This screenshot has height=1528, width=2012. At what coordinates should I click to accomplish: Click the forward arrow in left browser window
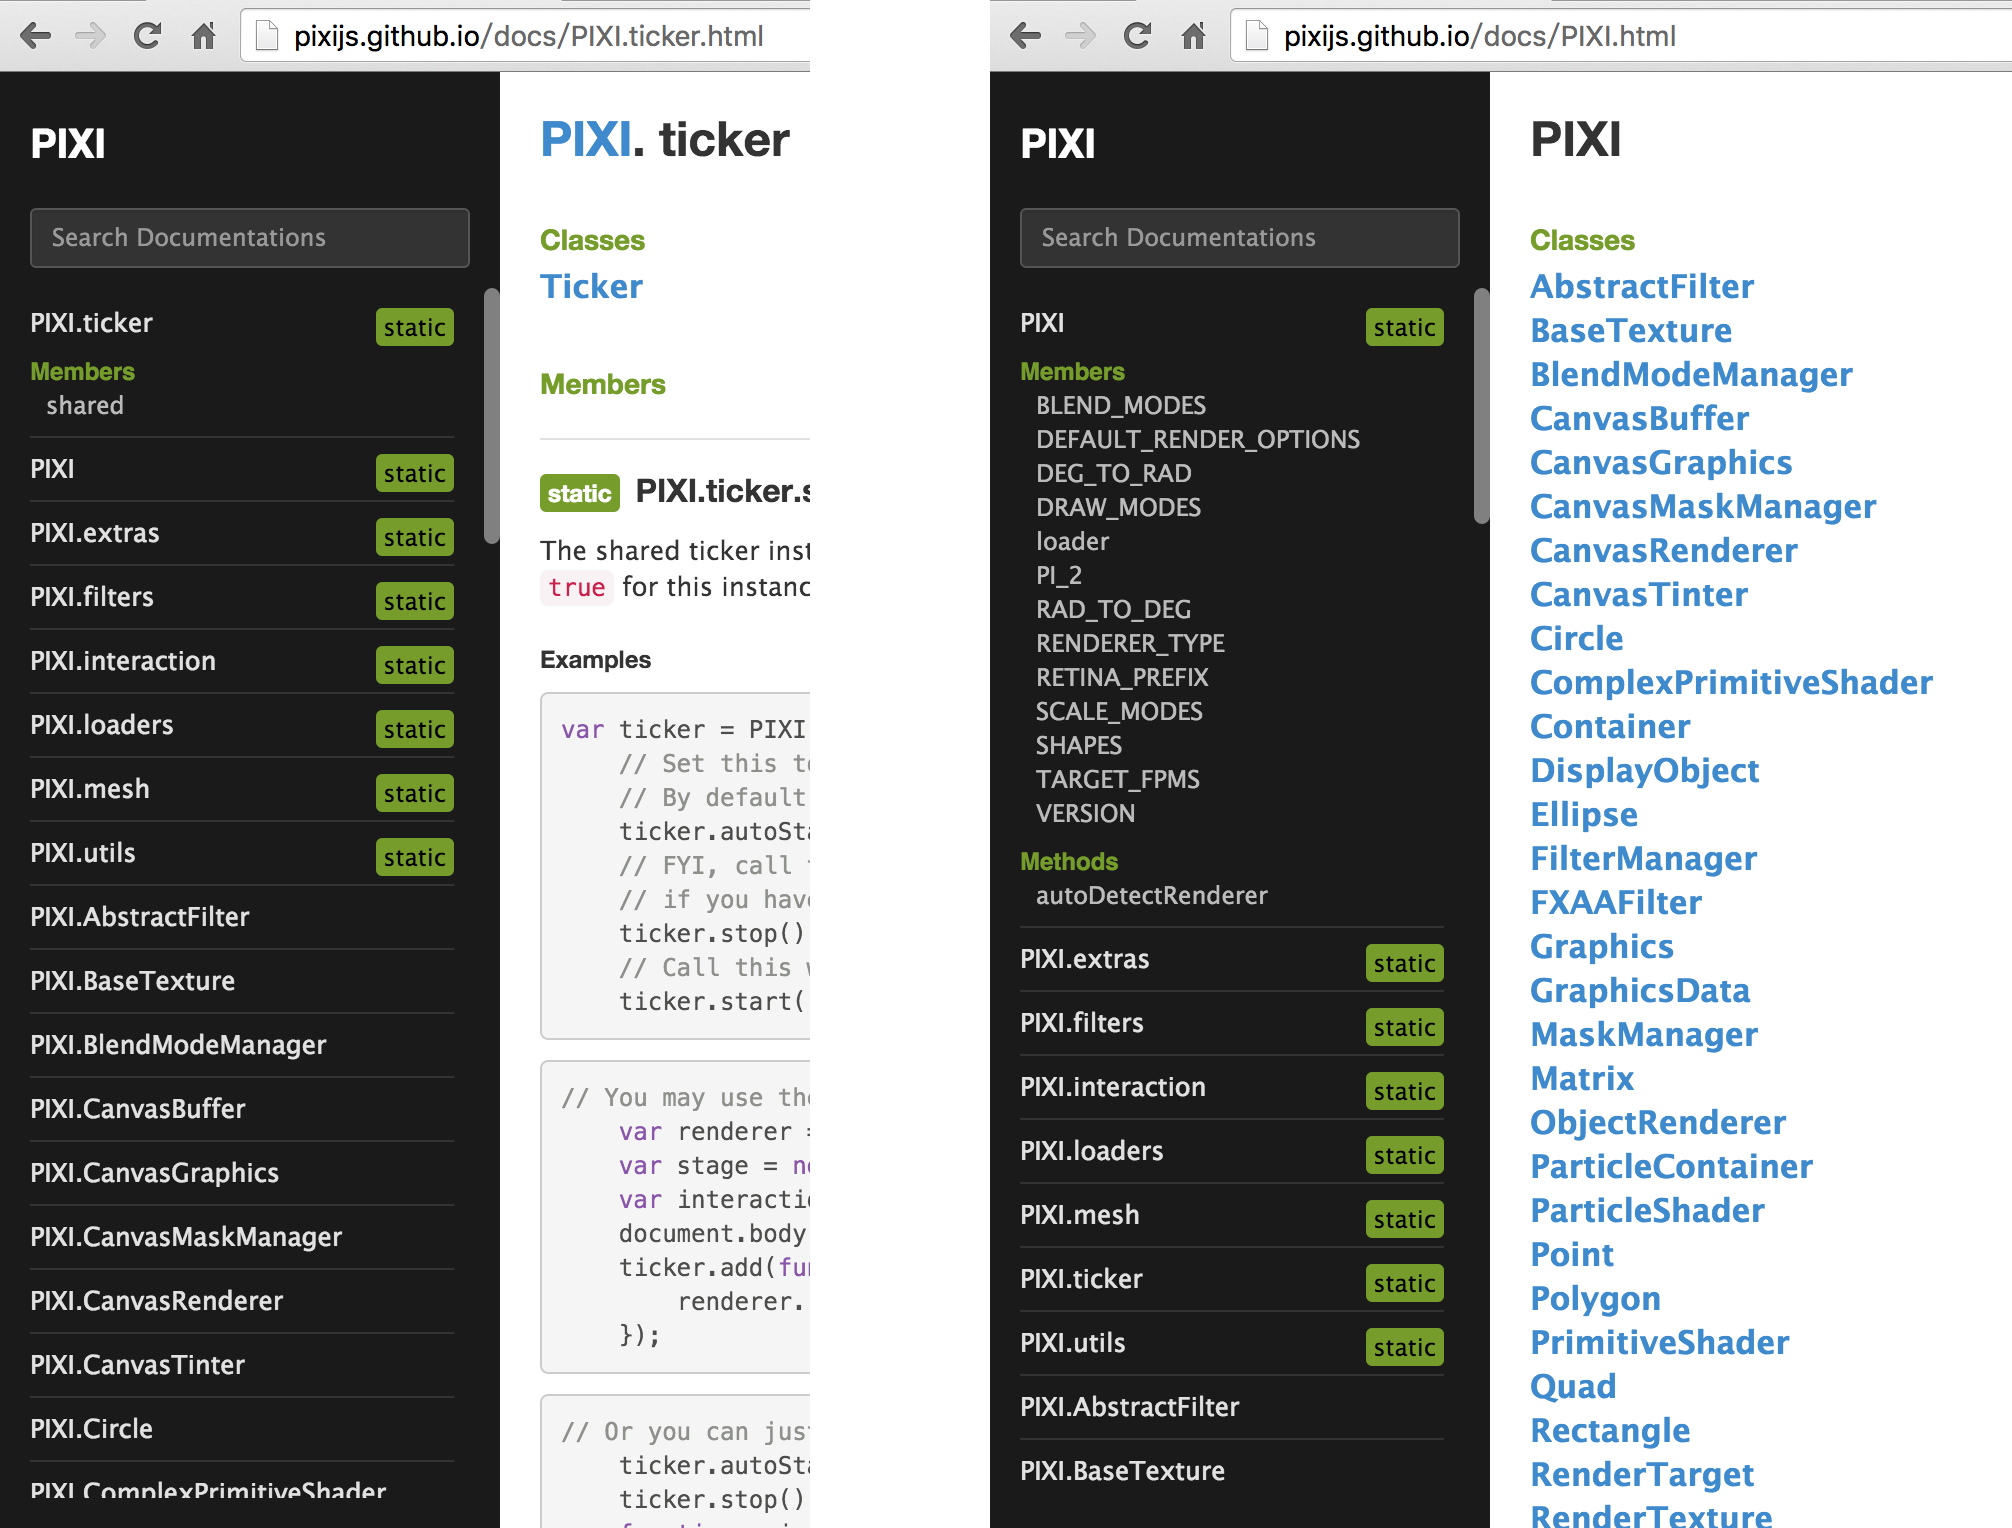pyautogui.click(x=91, y=37)
